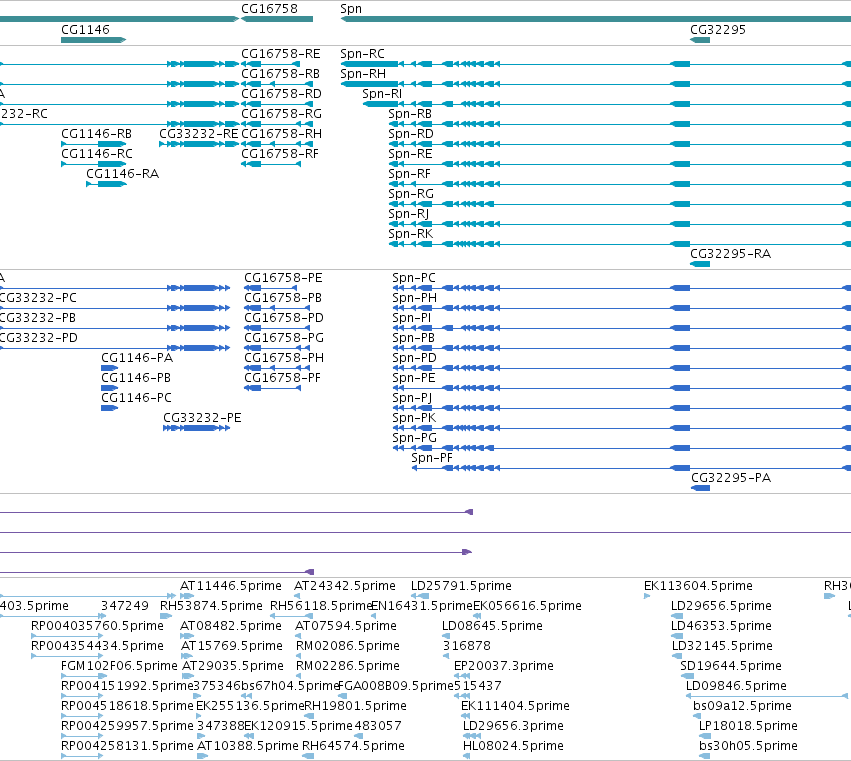Open EST EP20037.3prime
This screenshot has height=761, width=851.
coord(504,666)
